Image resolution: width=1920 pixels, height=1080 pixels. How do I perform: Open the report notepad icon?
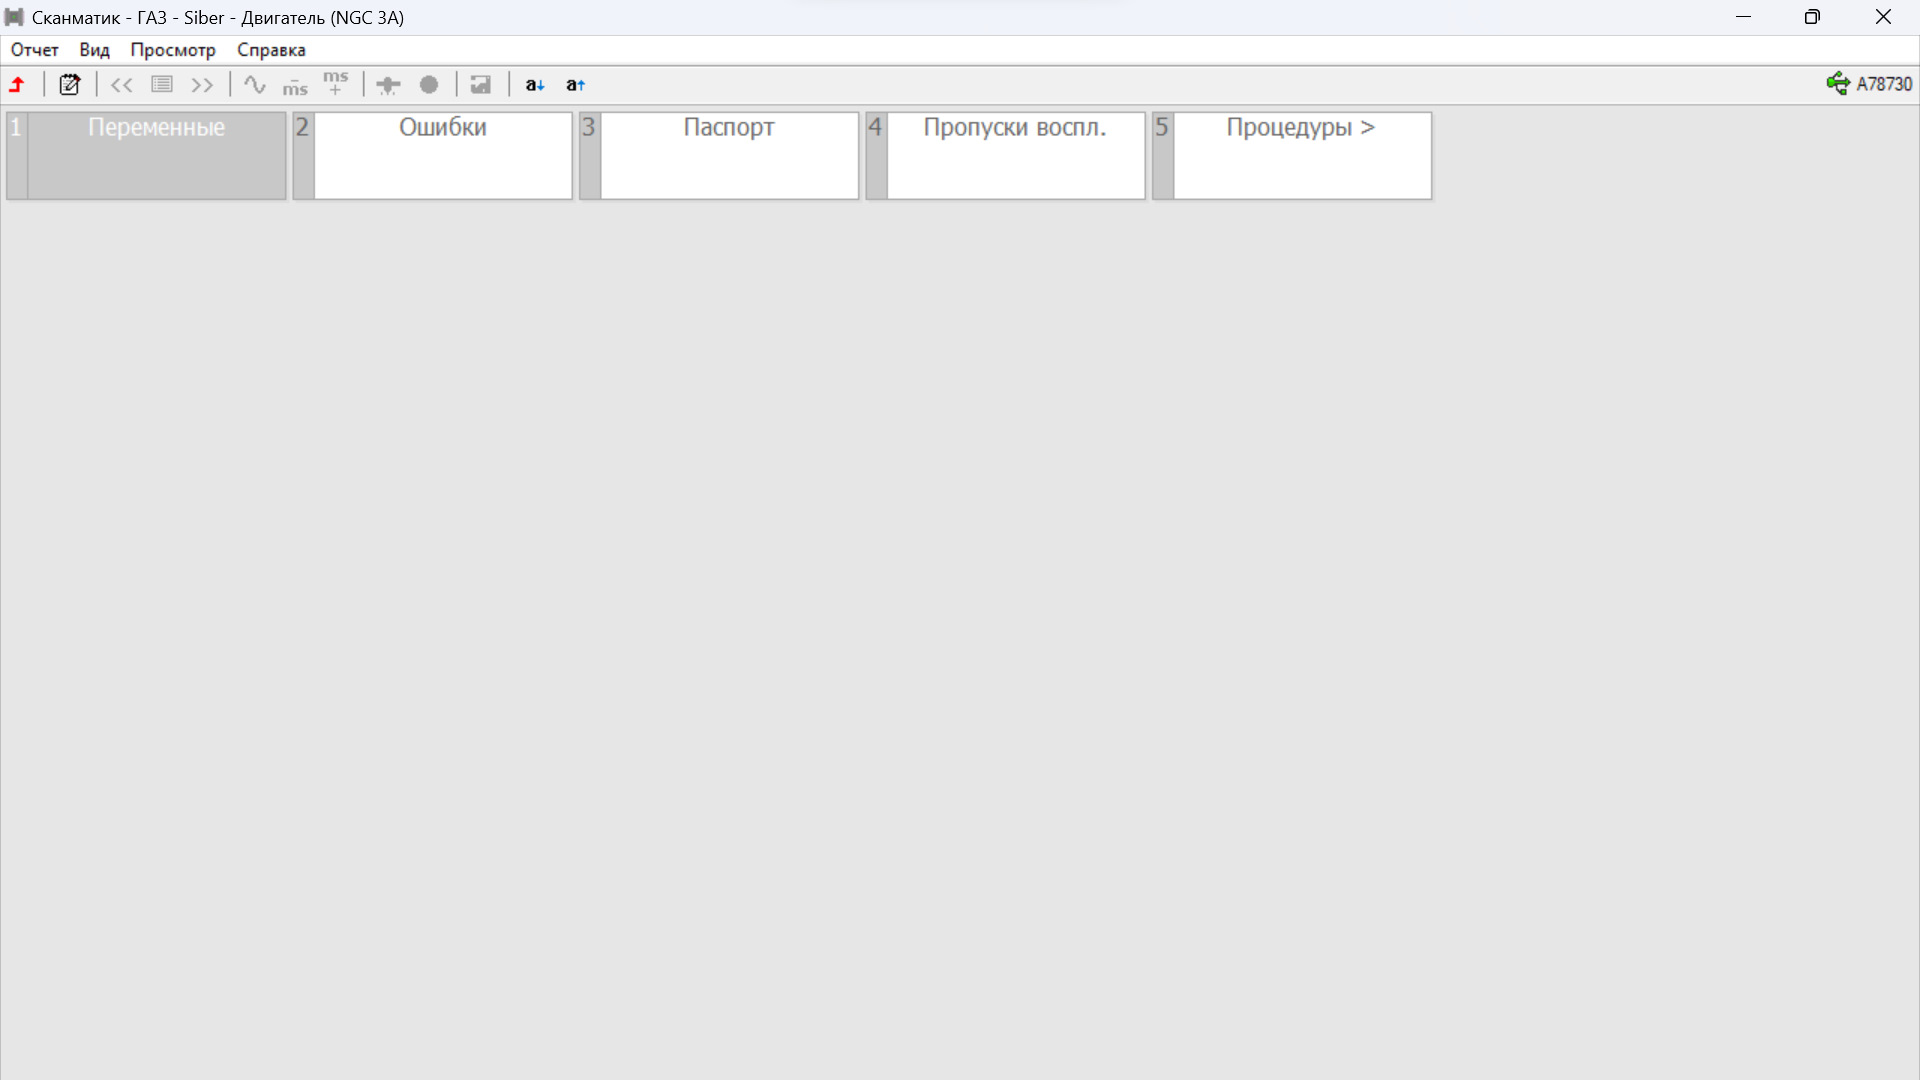pyautogui.click(x=69, y=85)
